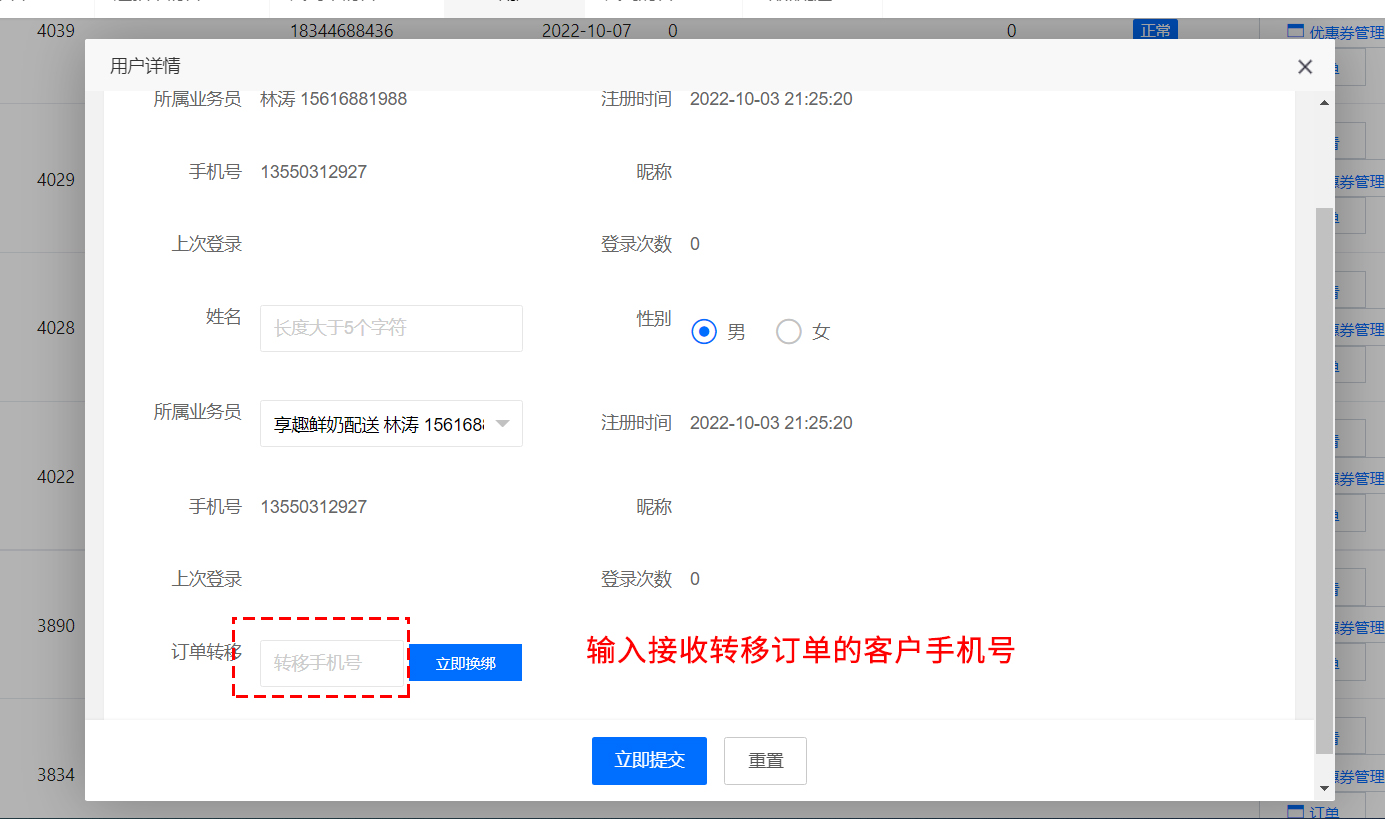Click the scrollbar up arrow in dialog
1385x819 pixels.
click(1325, 103)
